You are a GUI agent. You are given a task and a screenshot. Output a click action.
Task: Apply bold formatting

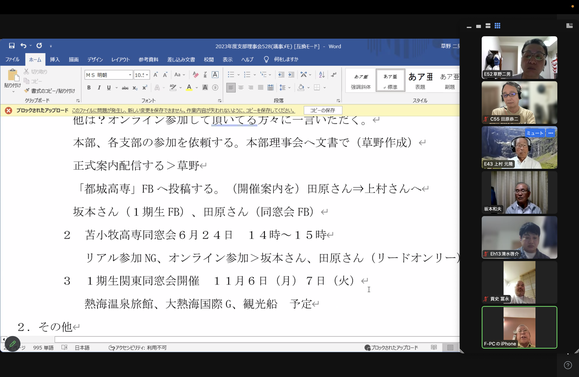pos(89,88)
